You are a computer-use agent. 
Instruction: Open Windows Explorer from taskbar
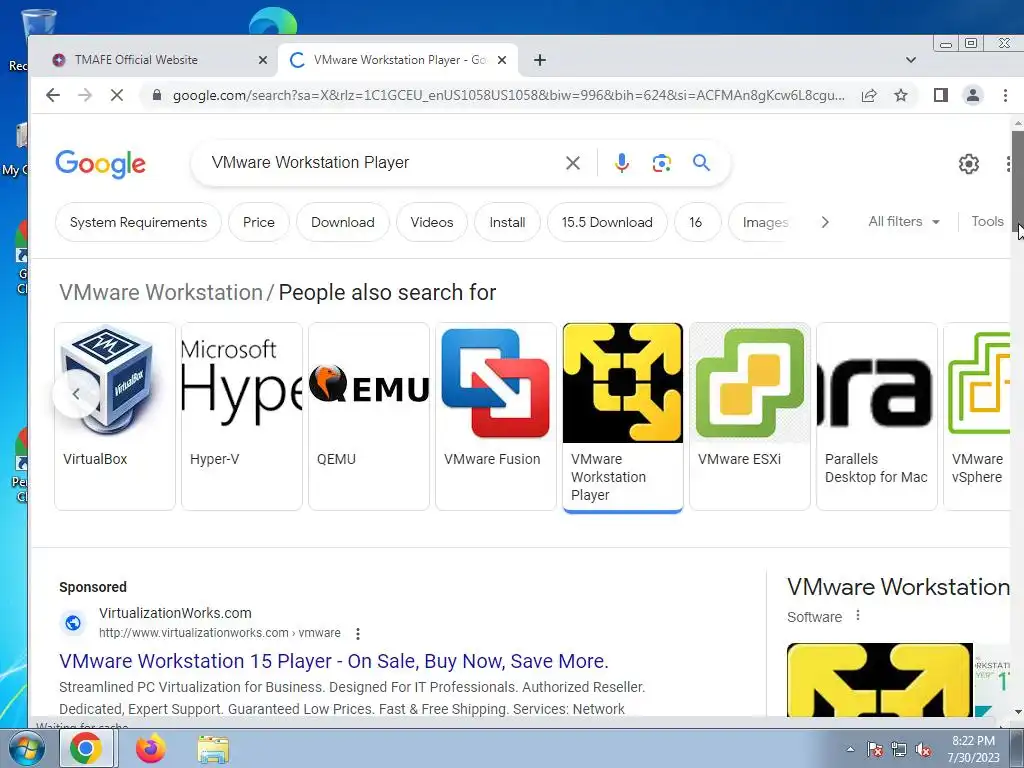point(213,749)
